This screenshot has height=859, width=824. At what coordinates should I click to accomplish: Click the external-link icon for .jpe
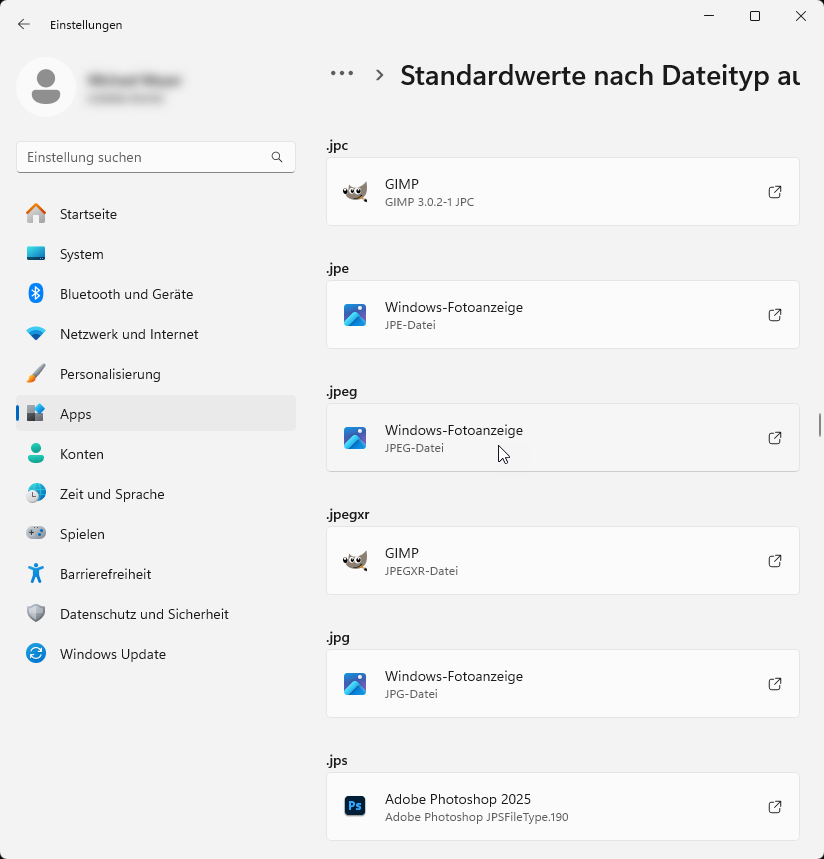775,315
